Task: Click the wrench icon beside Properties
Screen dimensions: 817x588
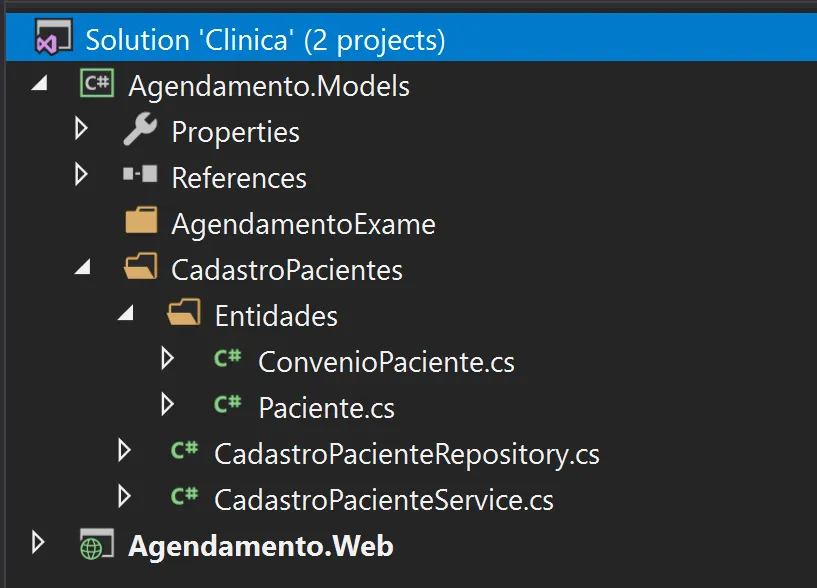Action: 140,130
